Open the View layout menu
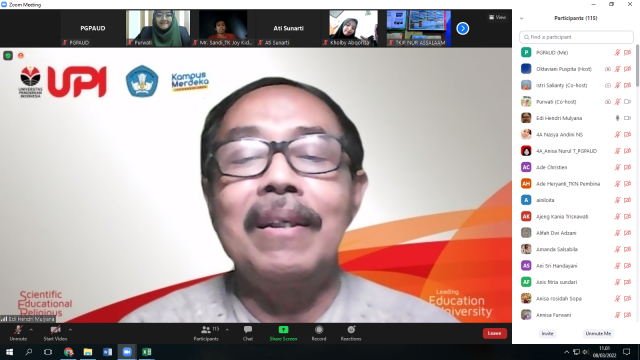640x360 pixels. pyautogui.click(x=498, y=17)
